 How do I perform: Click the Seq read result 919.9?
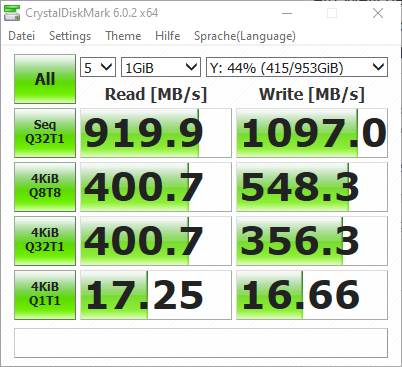tap(156, 133)
